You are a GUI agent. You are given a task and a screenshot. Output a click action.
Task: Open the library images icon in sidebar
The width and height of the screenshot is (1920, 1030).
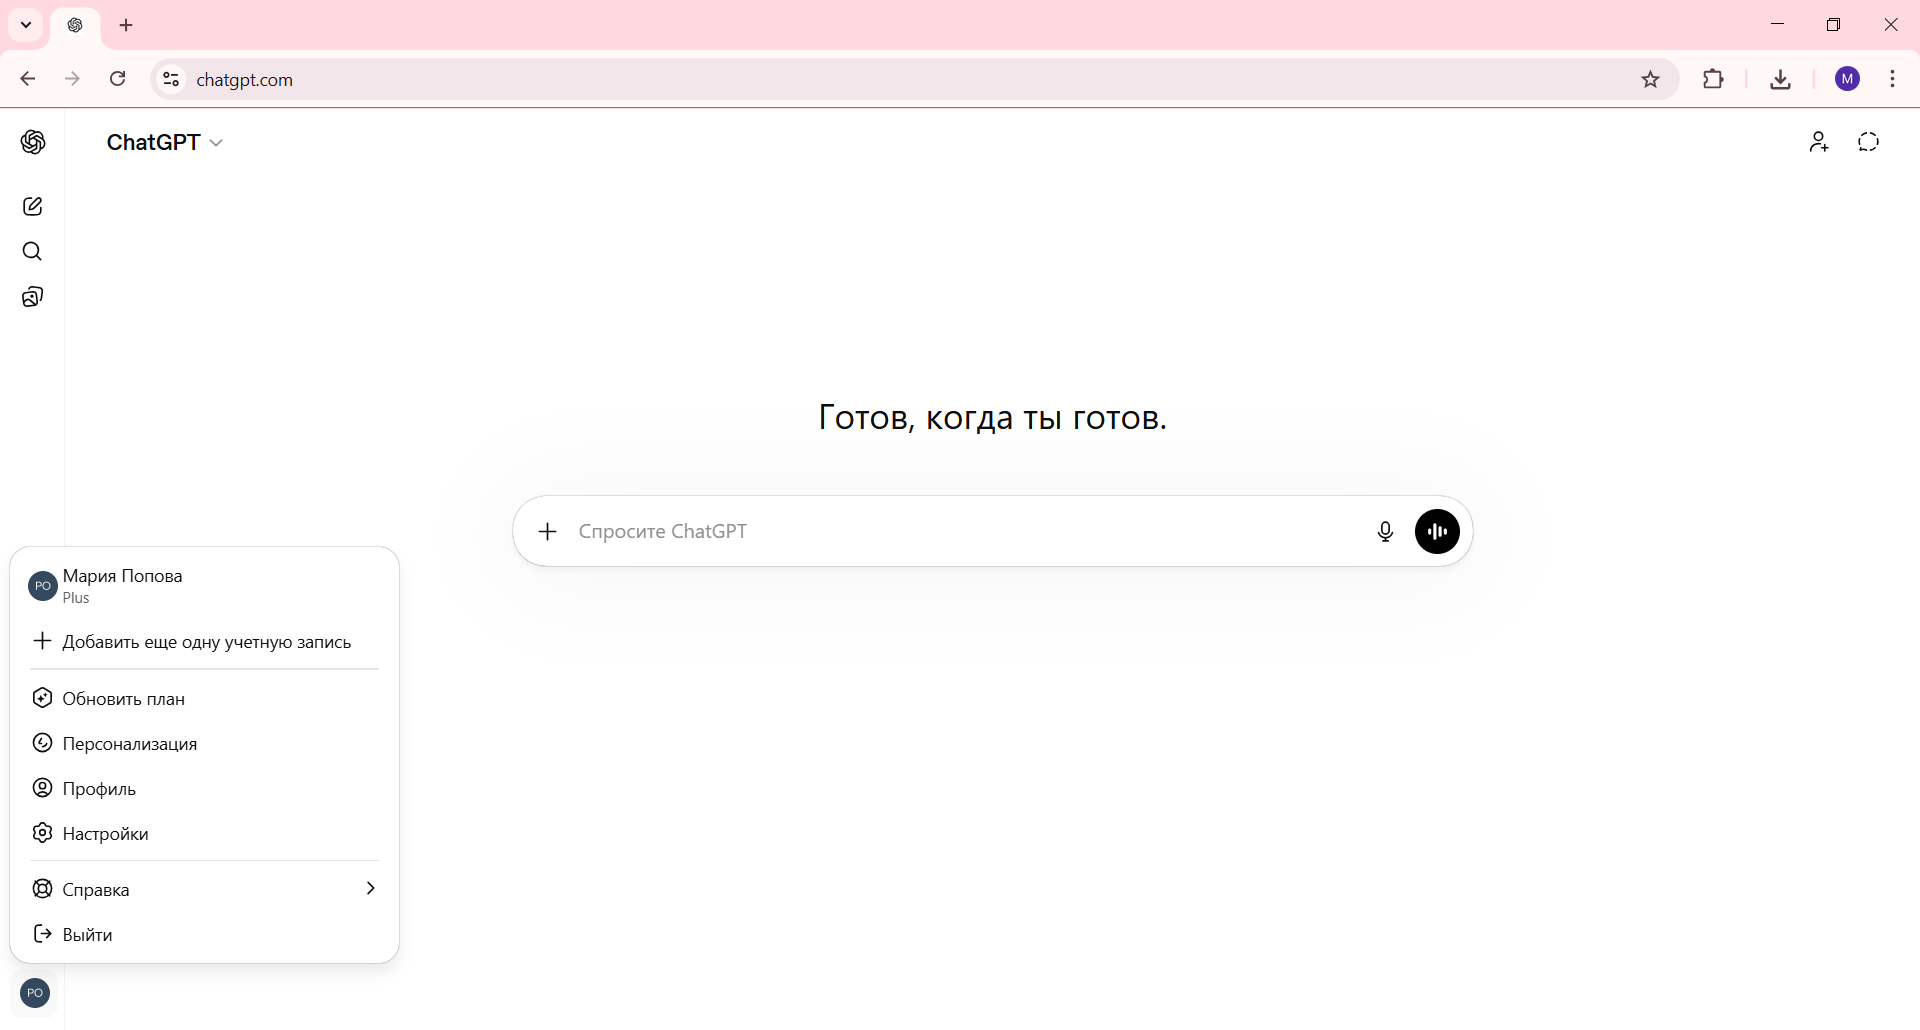click(x=33, y=297)
